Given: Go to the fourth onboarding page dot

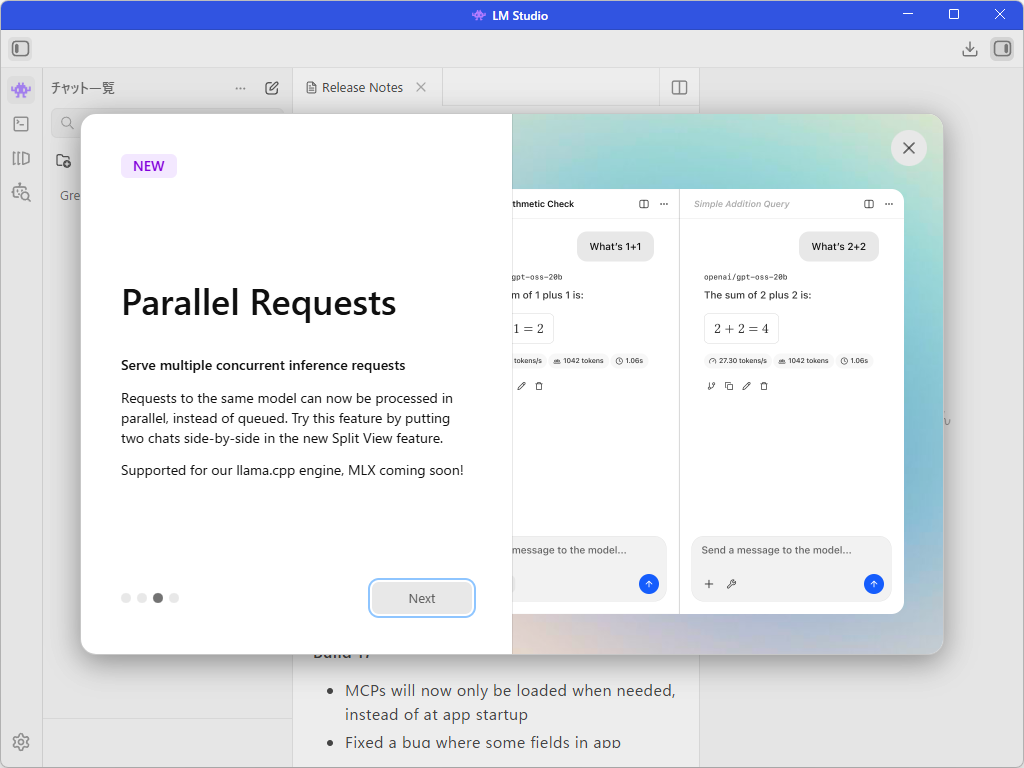Looking at the screenshot, I should point(174,598).
